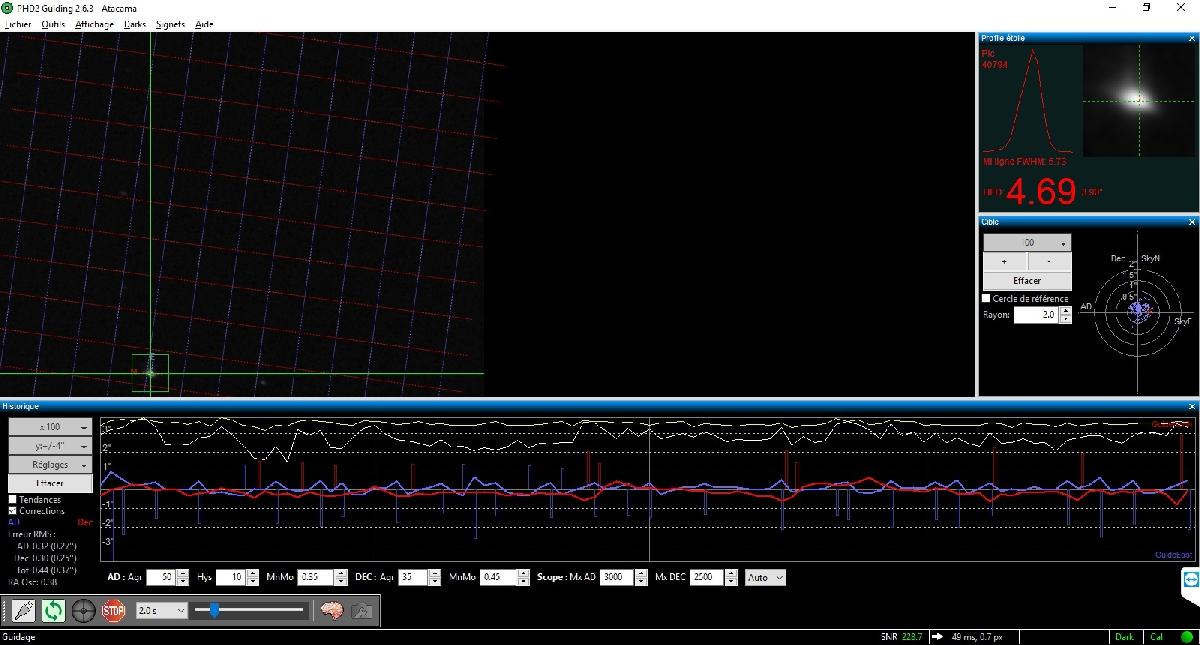1200x645 pixels.
Task: Open advanced settings brain icon
Action: coord(332,610)
